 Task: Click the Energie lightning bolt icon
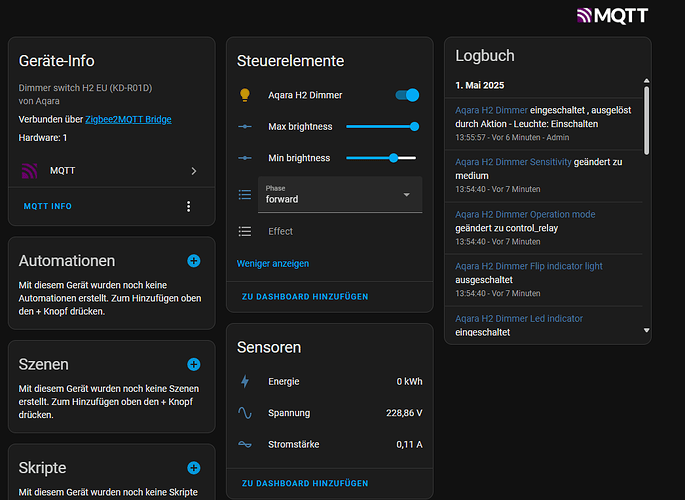tap(245, 382)
